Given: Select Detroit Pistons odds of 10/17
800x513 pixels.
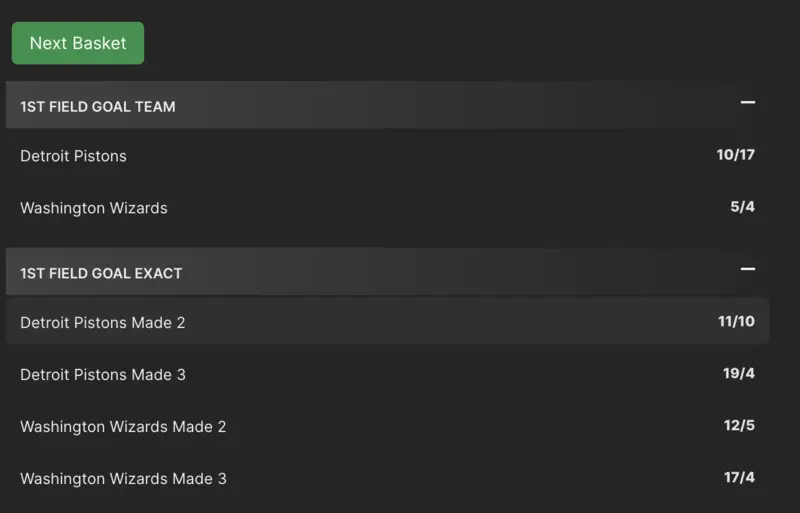Looking at the screenshot, I should click(x=735, y=155).
